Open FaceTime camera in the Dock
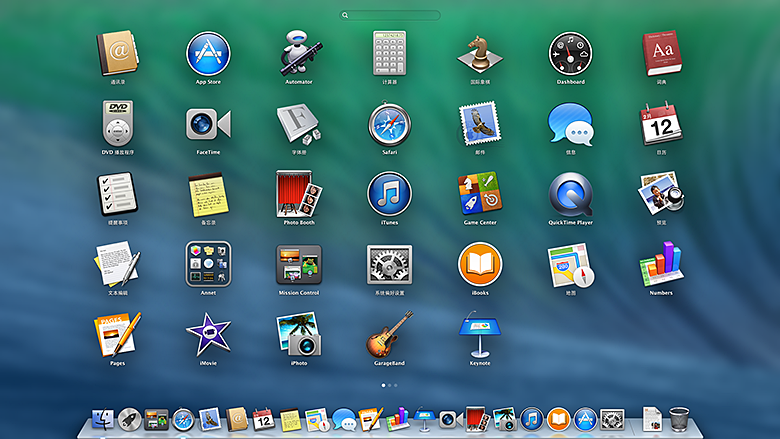The height and width of the screenshot is (439, 780). point(451,420)
